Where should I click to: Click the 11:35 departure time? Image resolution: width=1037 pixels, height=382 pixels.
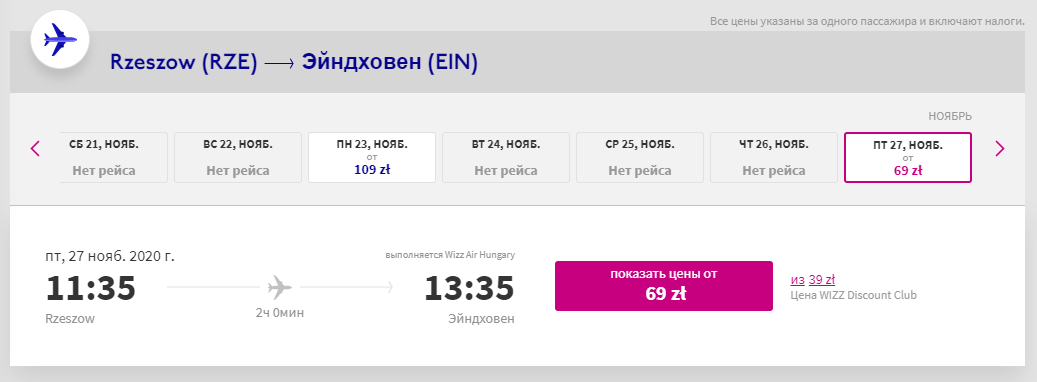pos(91,288)
